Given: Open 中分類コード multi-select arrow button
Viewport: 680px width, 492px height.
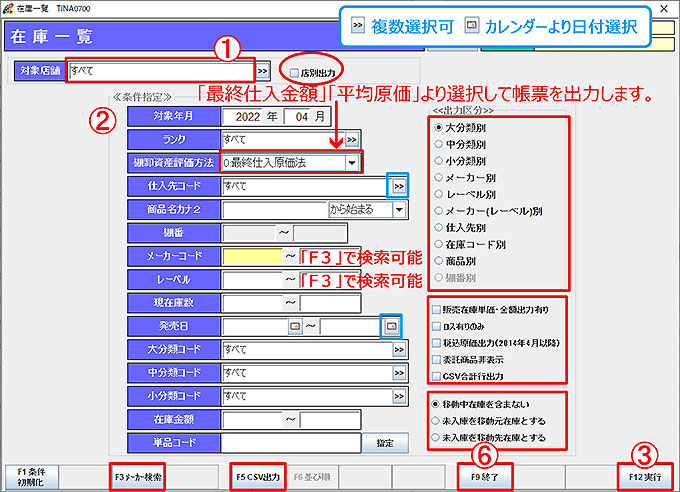Looking at the screenshot, I should coord(399,373).
